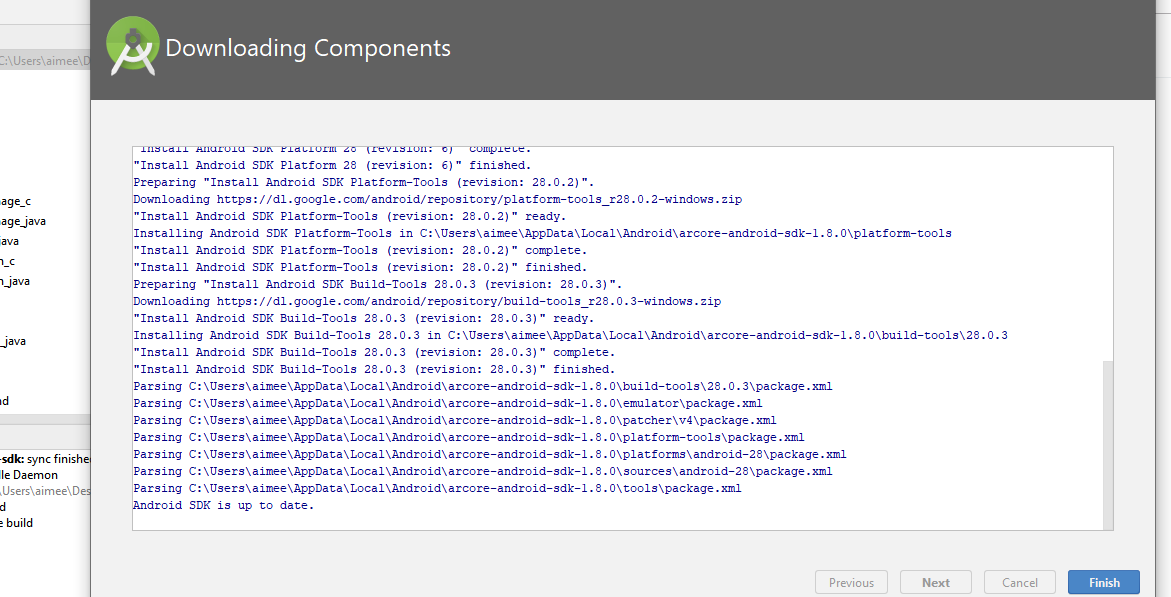Click the Build-Tools 28.0.3 ready line
Image resolution: width=1171 pixels, height=597 pixels.
(364, 318)
